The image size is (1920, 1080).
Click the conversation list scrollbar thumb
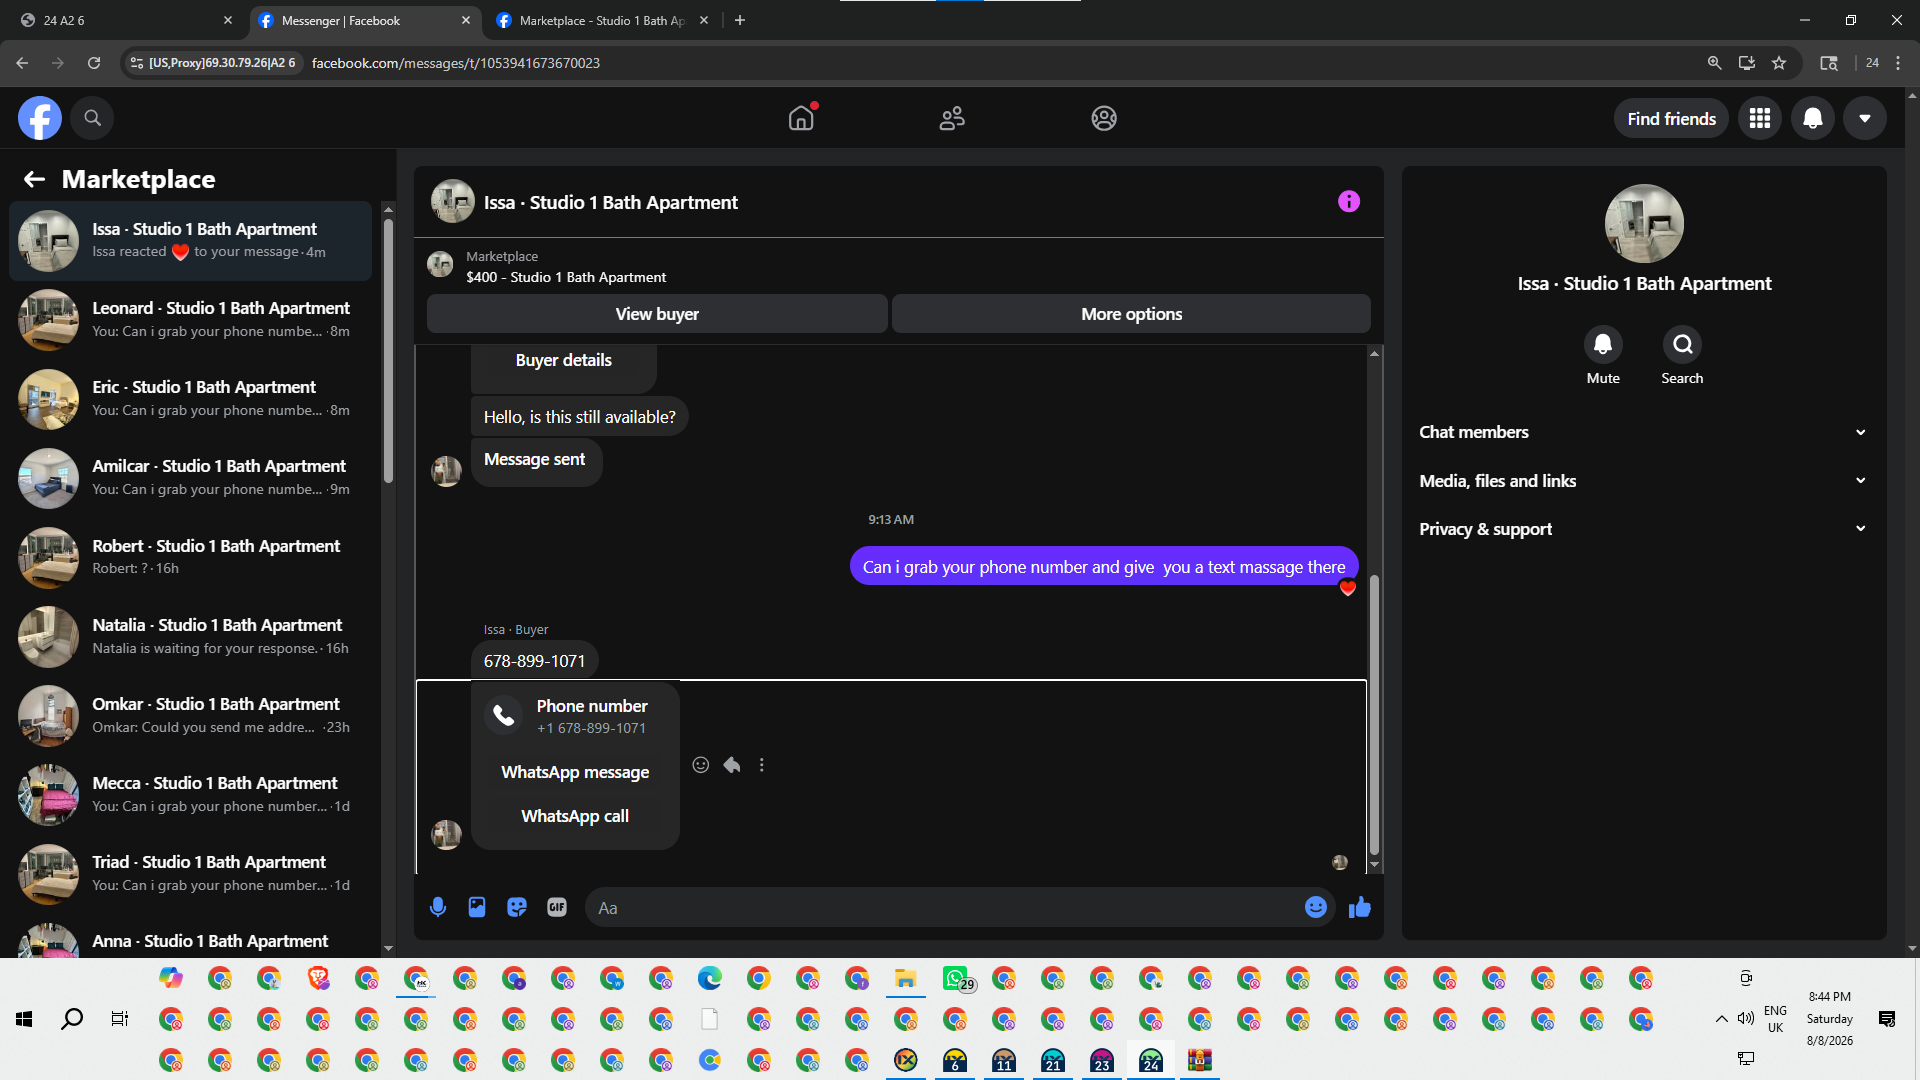388,350
